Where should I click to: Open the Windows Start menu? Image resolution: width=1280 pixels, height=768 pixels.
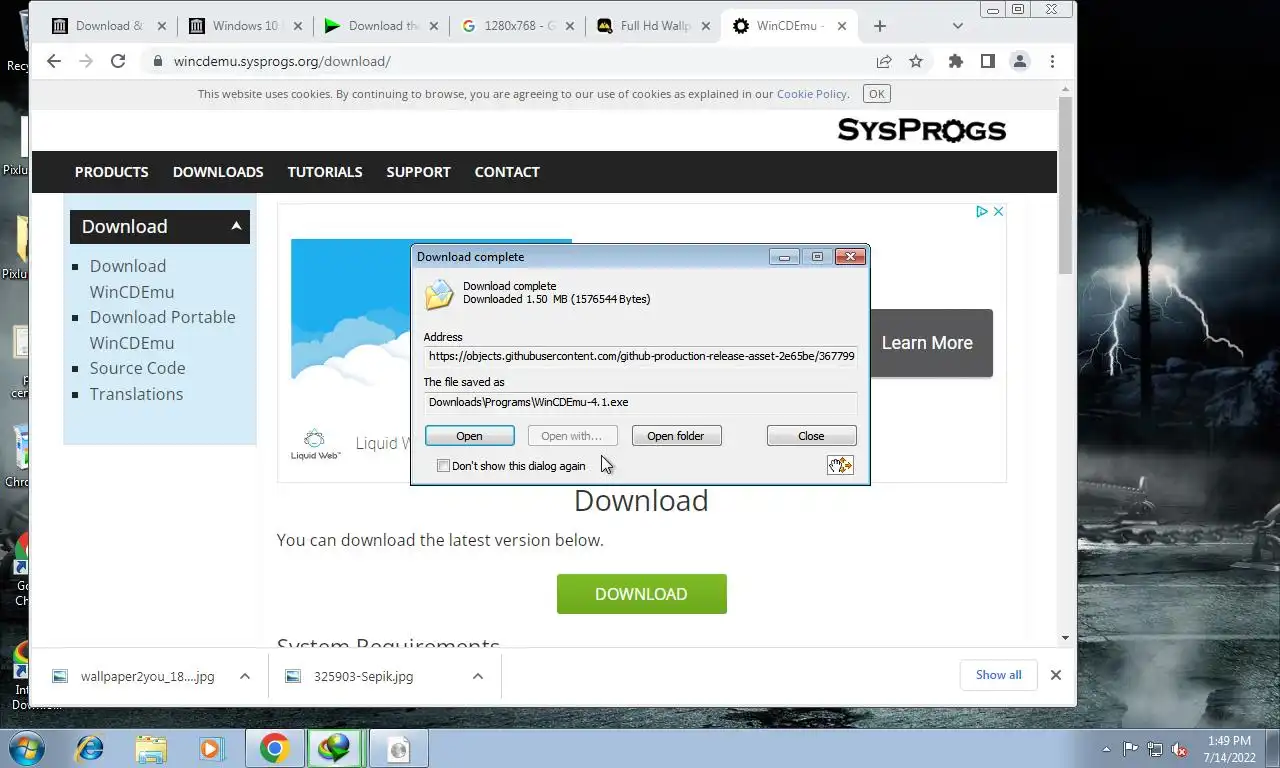coord(25,748)
